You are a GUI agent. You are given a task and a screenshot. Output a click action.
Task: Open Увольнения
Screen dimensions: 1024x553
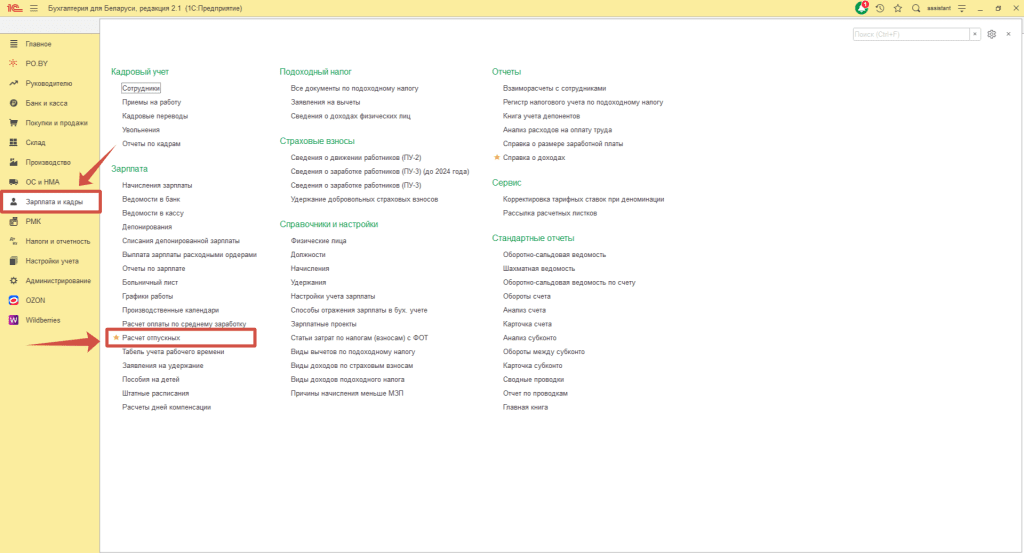(140, 130)
